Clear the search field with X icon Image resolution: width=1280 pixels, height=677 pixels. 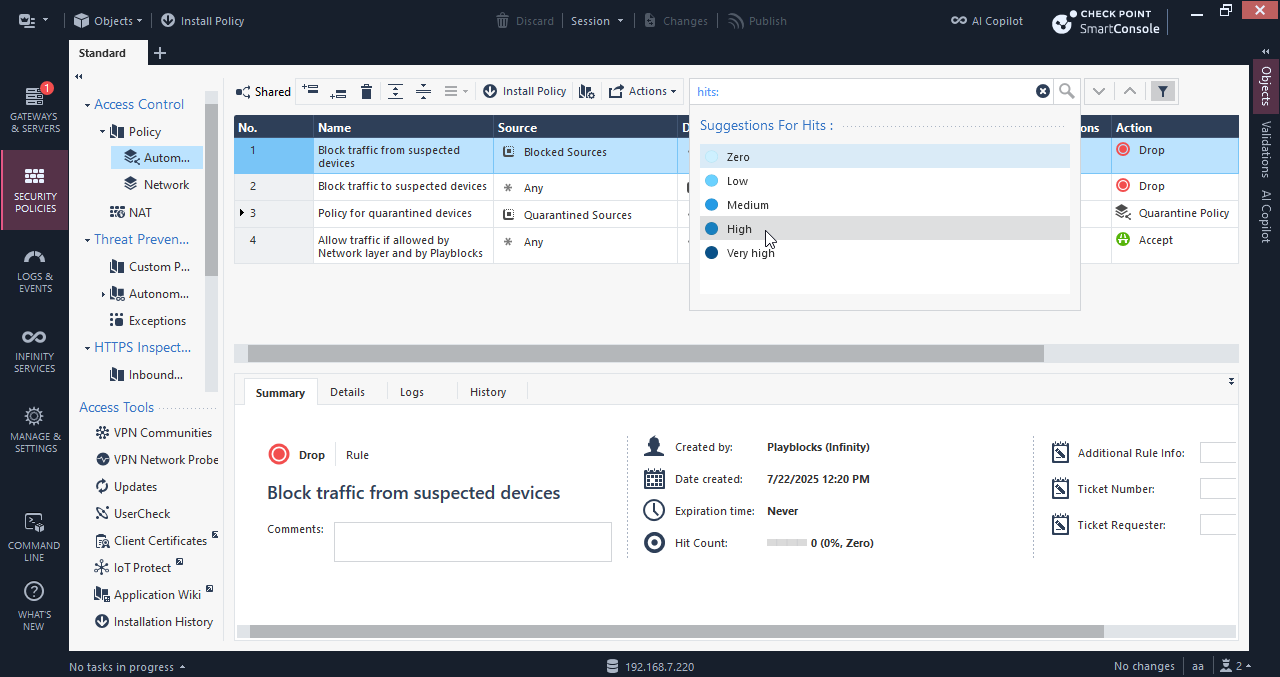tap(1043, 91)
